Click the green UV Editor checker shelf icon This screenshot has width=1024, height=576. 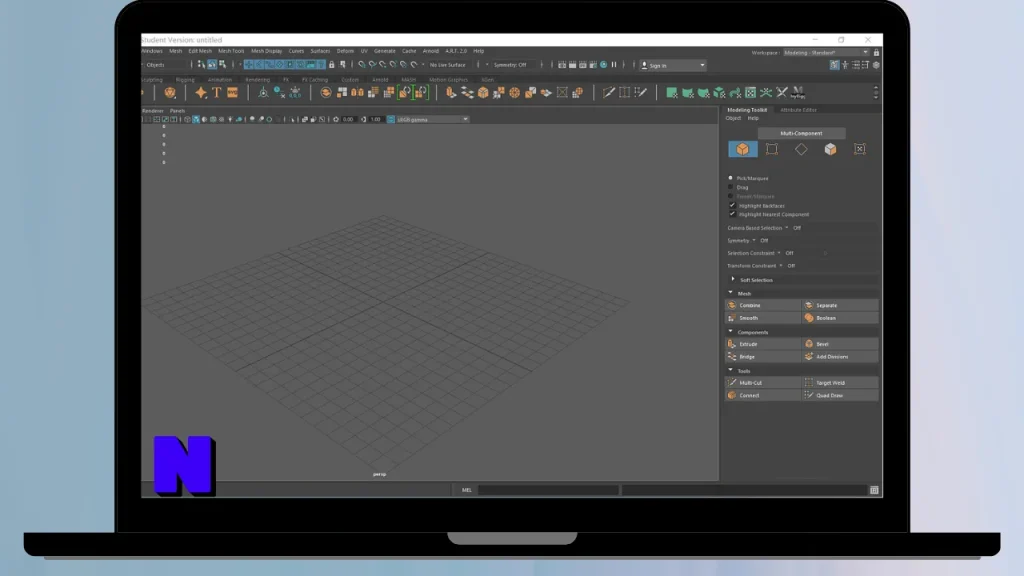click(x=750, y=93)
